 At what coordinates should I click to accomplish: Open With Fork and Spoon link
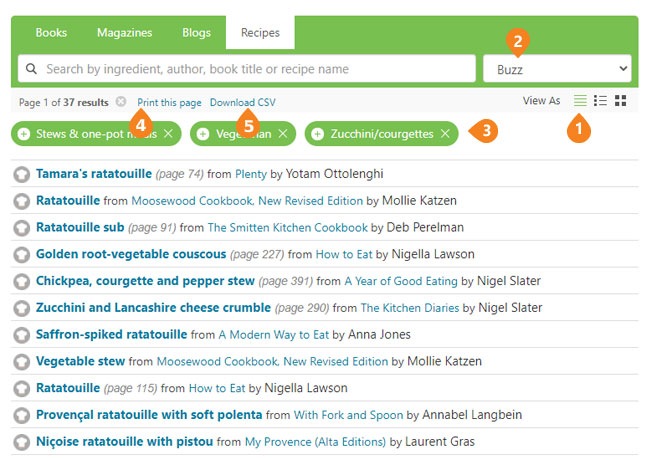point(348,415)
